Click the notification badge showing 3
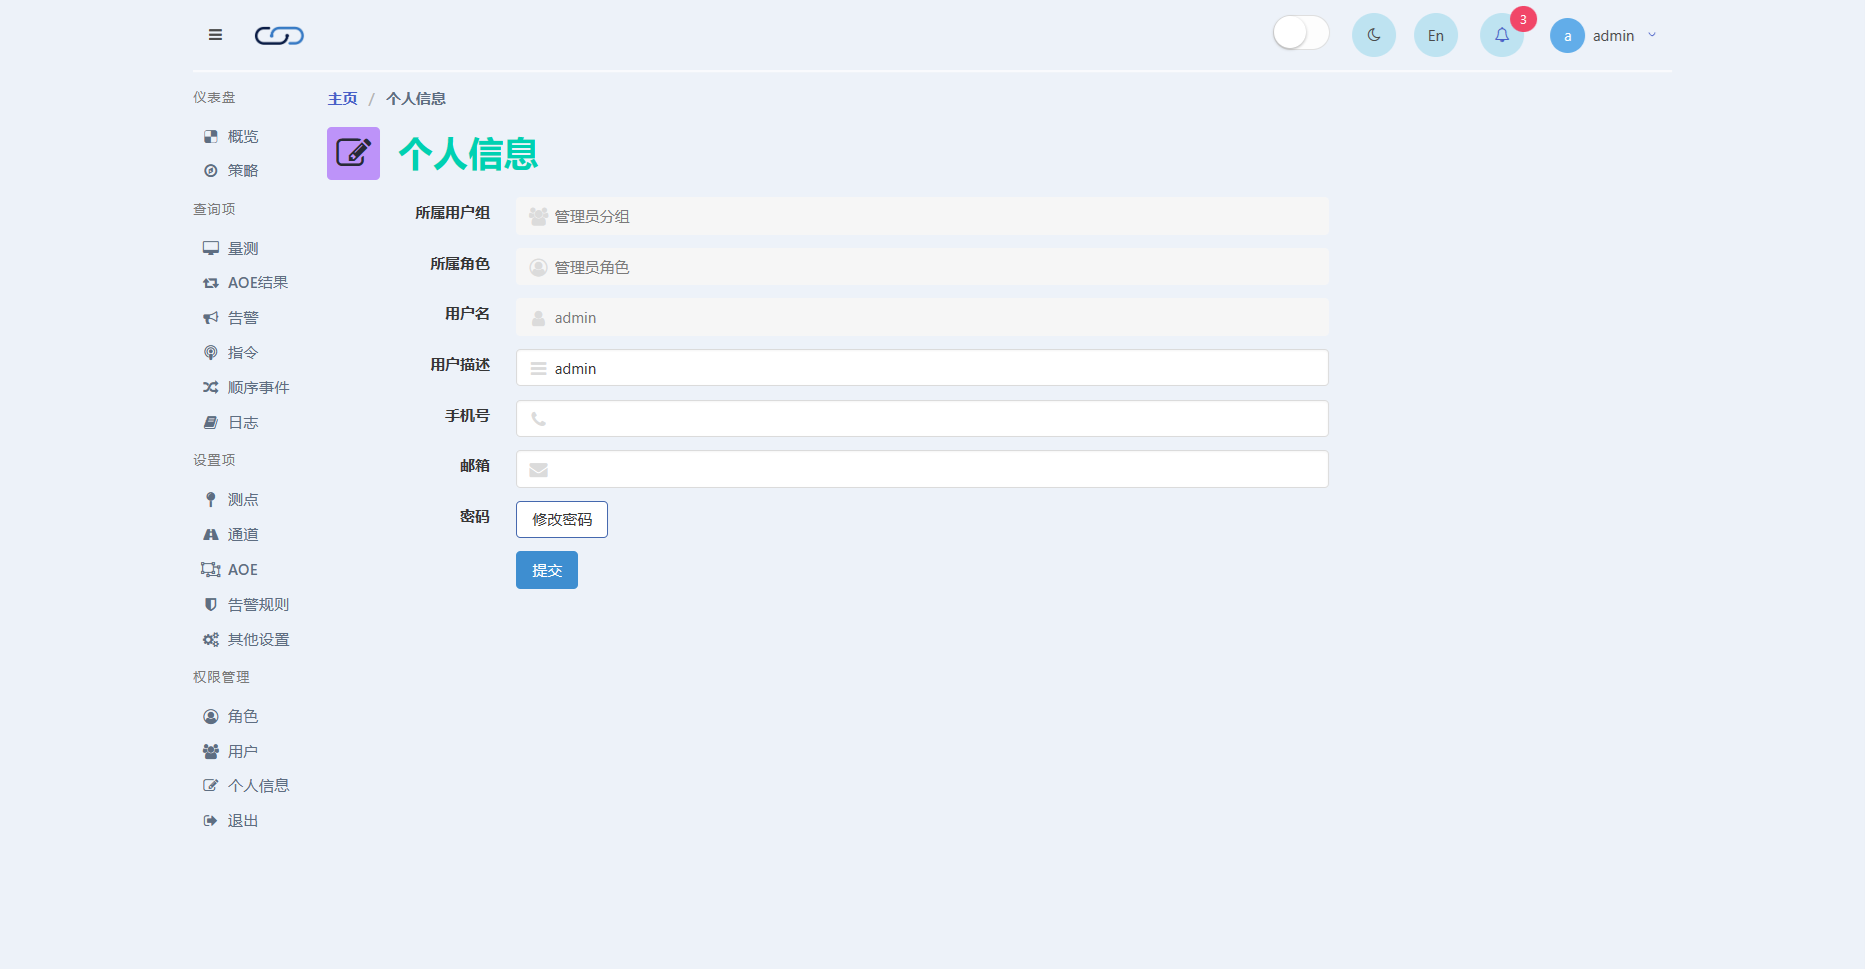 1523,19
